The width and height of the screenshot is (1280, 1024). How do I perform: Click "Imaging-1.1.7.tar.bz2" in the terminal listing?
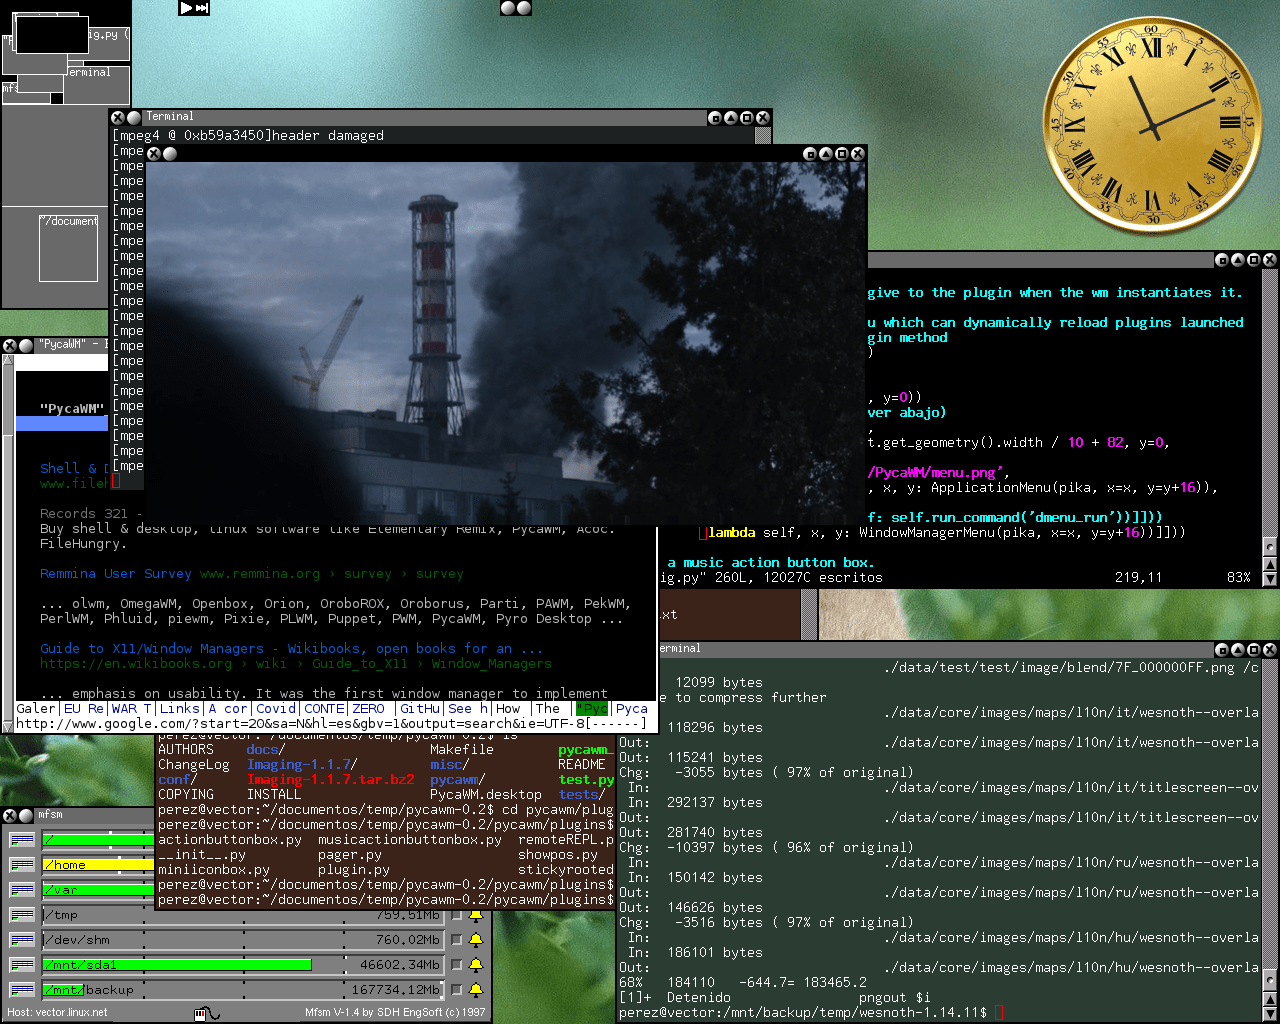331,780
